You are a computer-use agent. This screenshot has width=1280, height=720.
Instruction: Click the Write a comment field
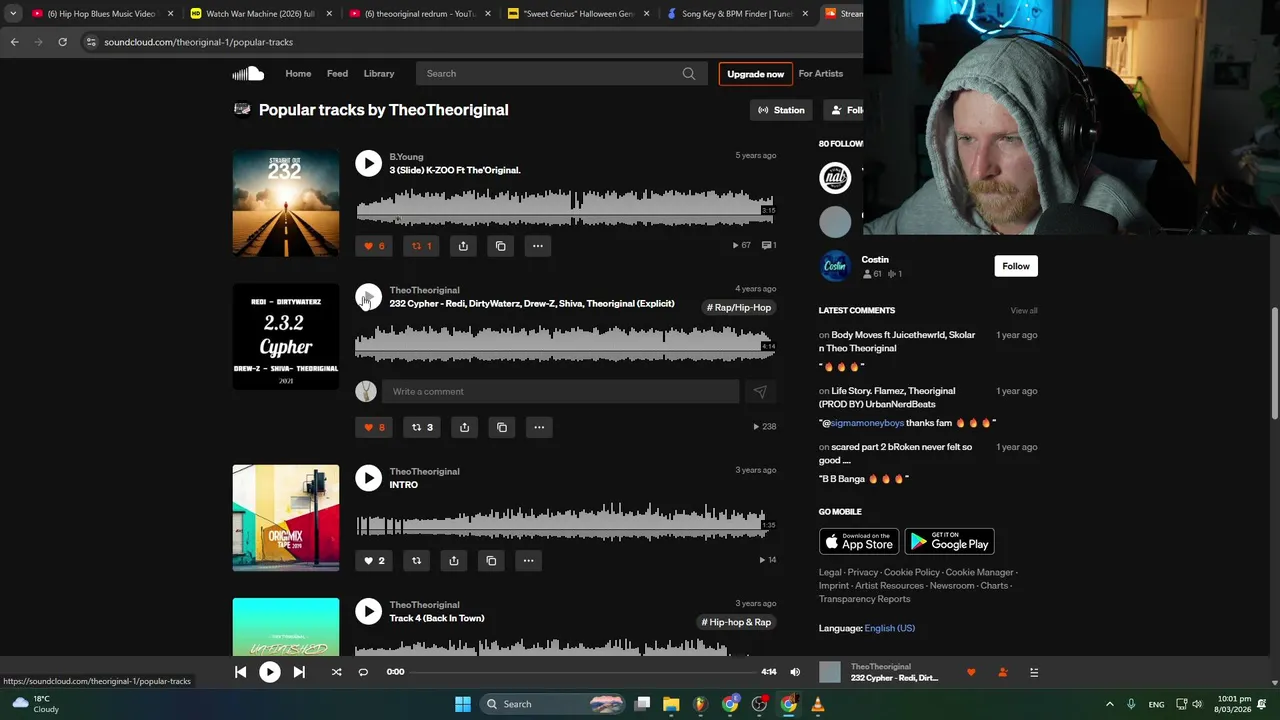[561, 392]
